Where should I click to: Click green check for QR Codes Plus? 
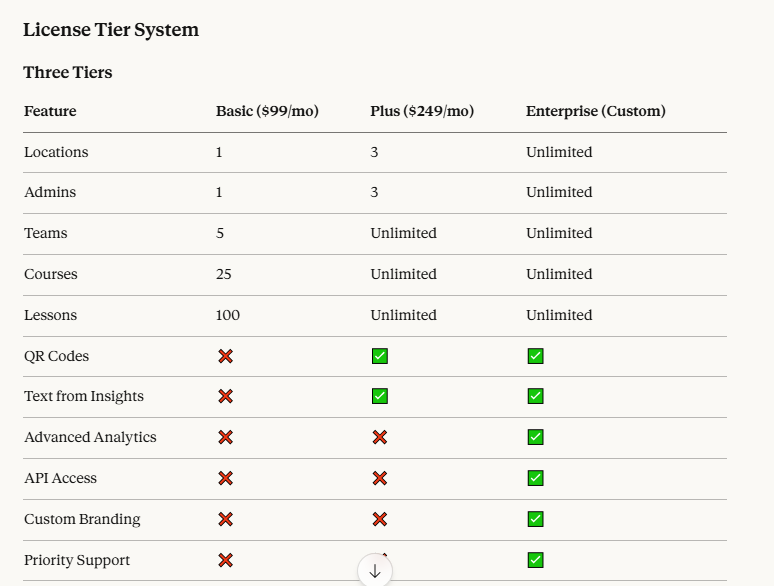(x=380, y=356)
